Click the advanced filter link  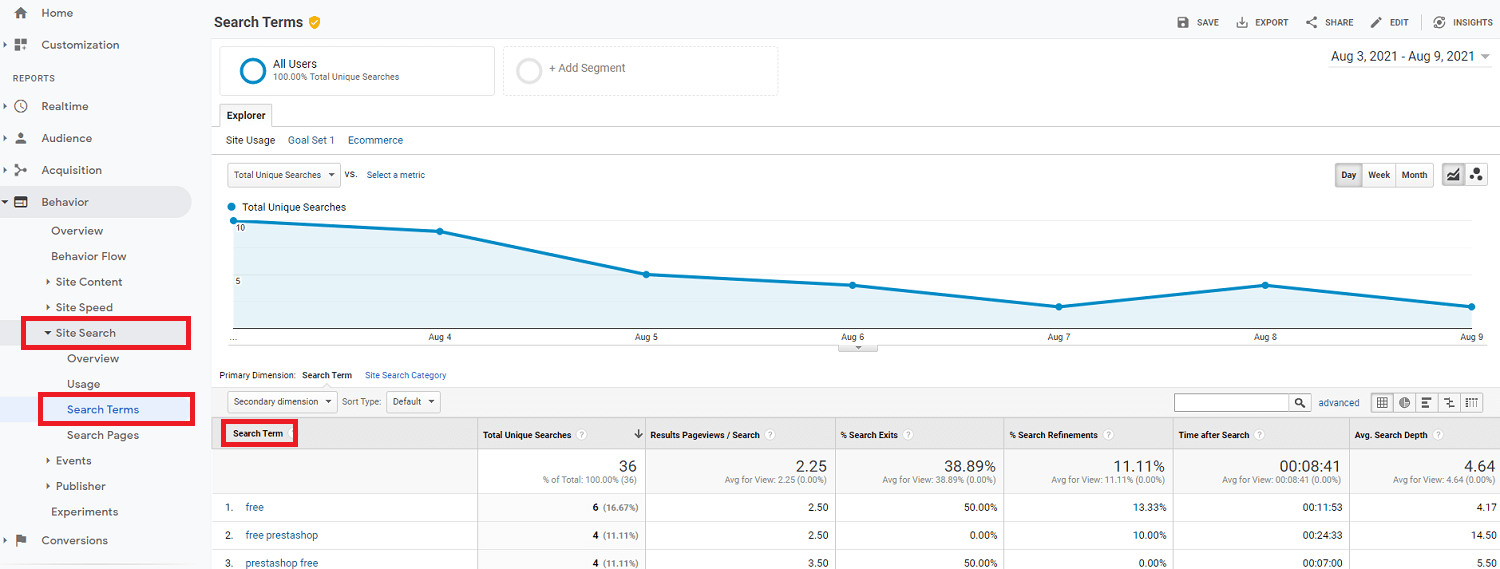[1338, 403]
